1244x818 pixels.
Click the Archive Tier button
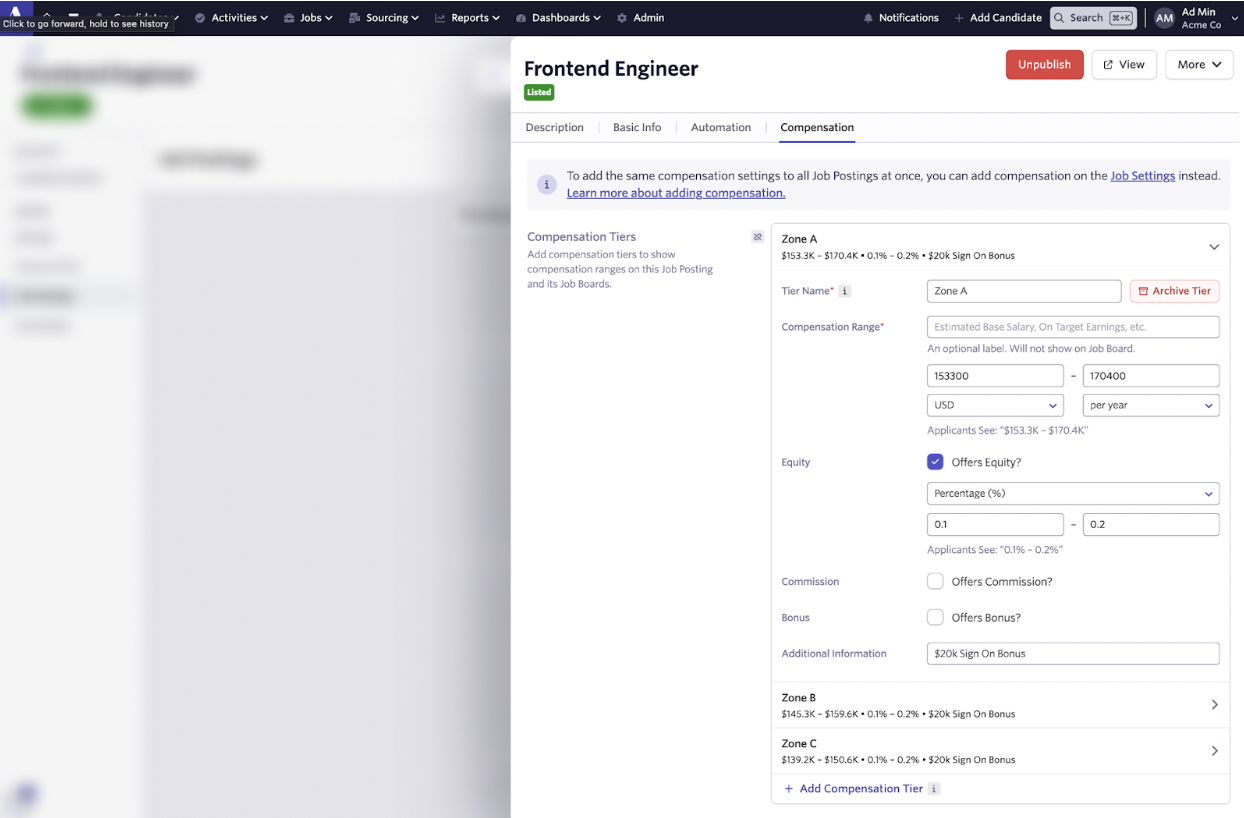coord(1174,291)
